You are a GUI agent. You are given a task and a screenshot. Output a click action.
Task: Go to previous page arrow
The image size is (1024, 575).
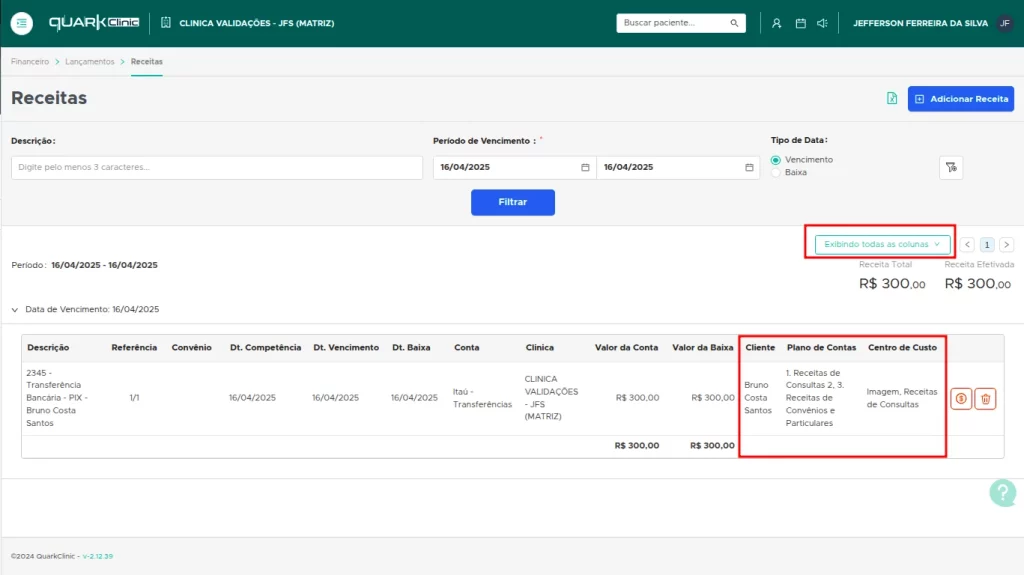pos(967,244)
